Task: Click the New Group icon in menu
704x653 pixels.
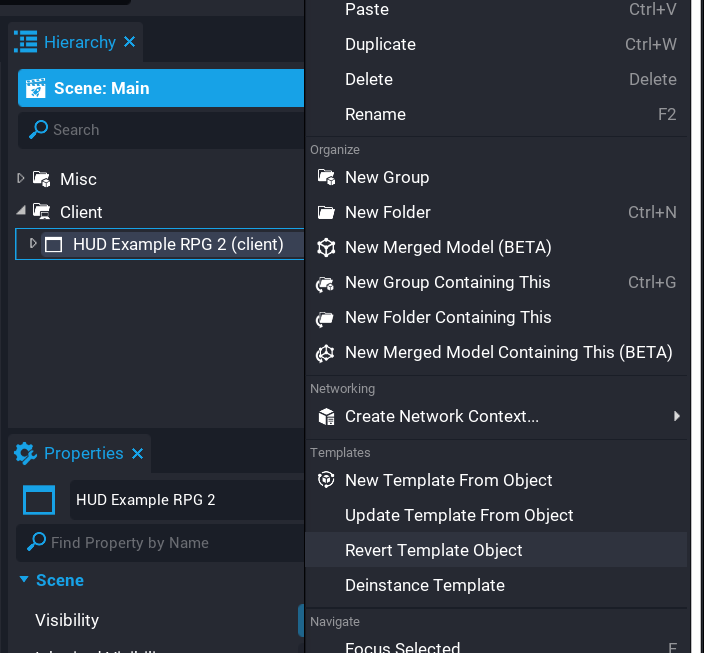Action: click(x=326, y=177)
